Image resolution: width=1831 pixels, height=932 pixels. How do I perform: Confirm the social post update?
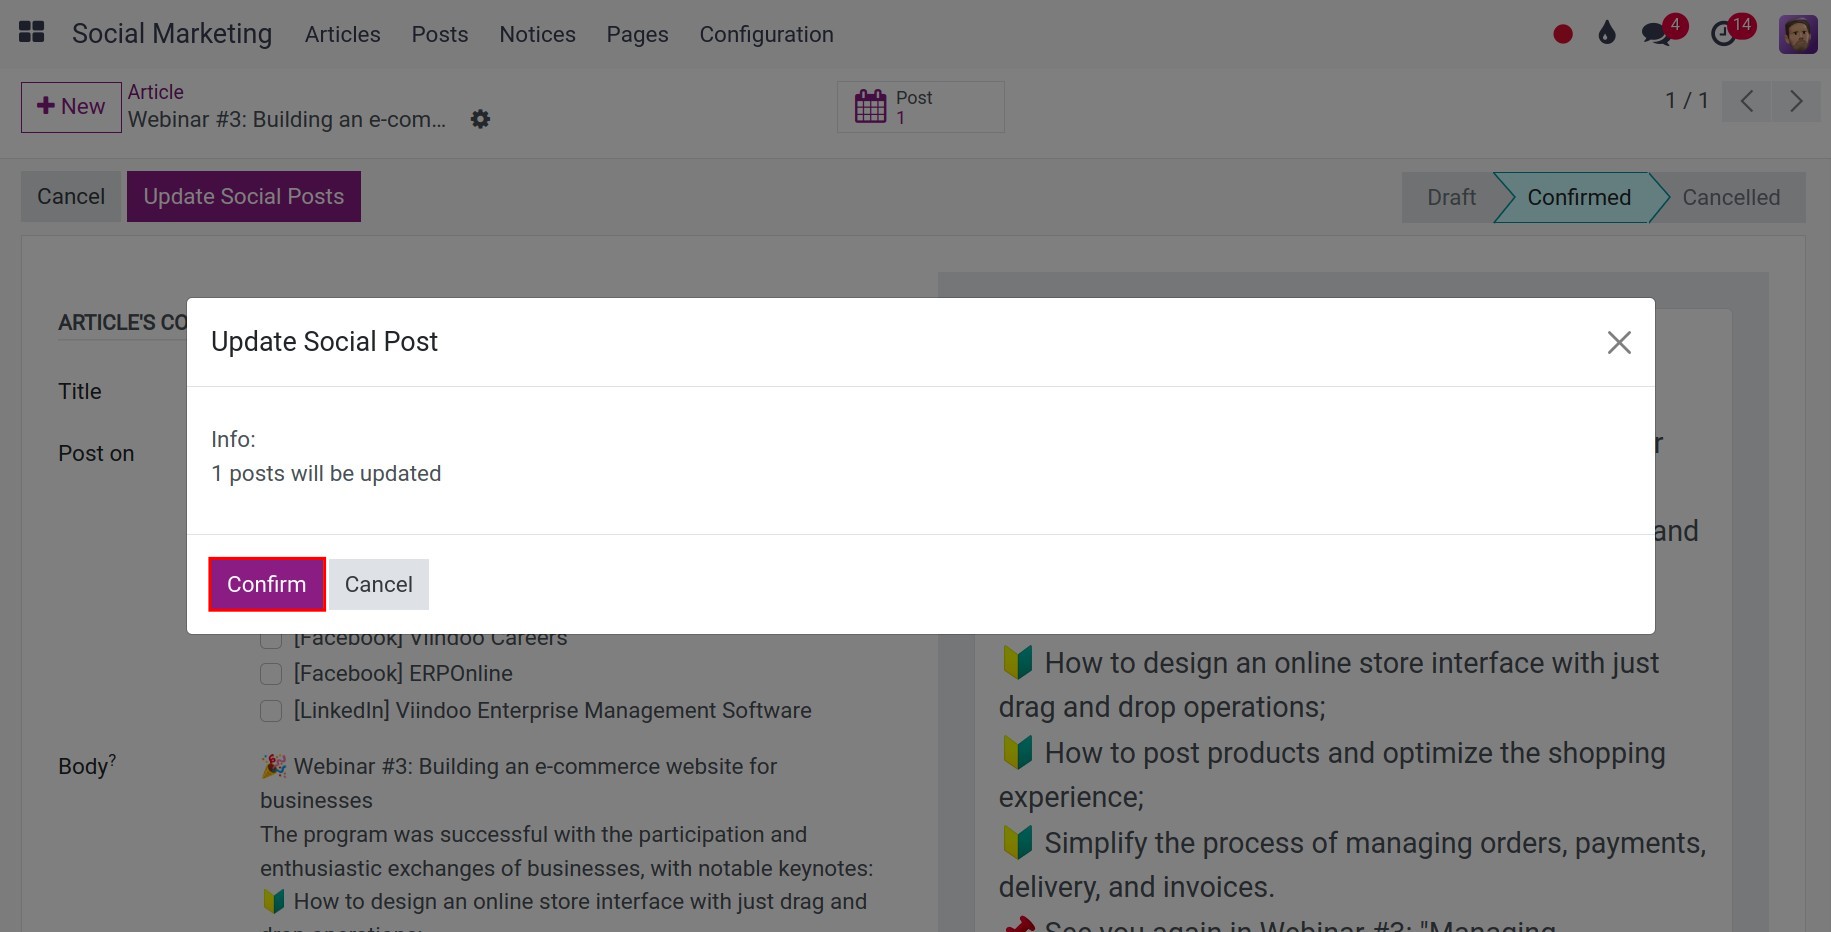tap(266, 584)
